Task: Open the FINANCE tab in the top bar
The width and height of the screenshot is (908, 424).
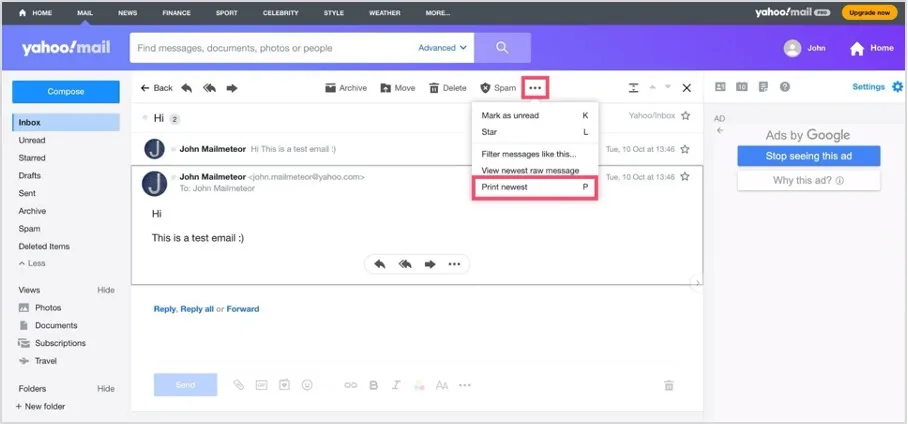Action: [x=177, y=13]
